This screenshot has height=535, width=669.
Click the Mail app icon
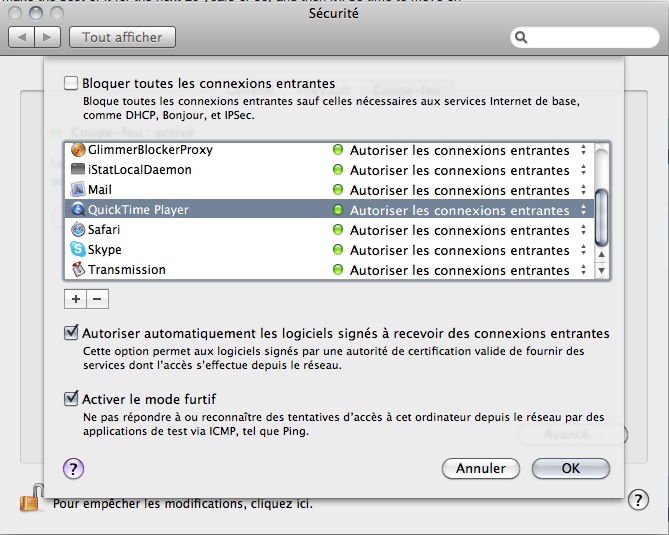point(78,189)
